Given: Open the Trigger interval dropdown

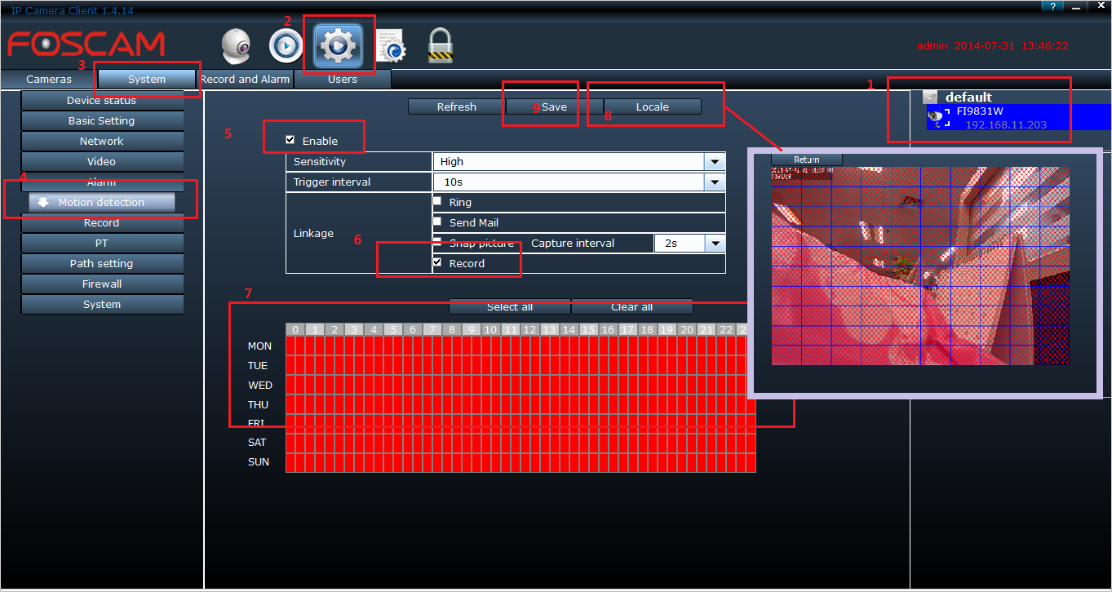Looking at the screenshot, I should click(714, 182).
